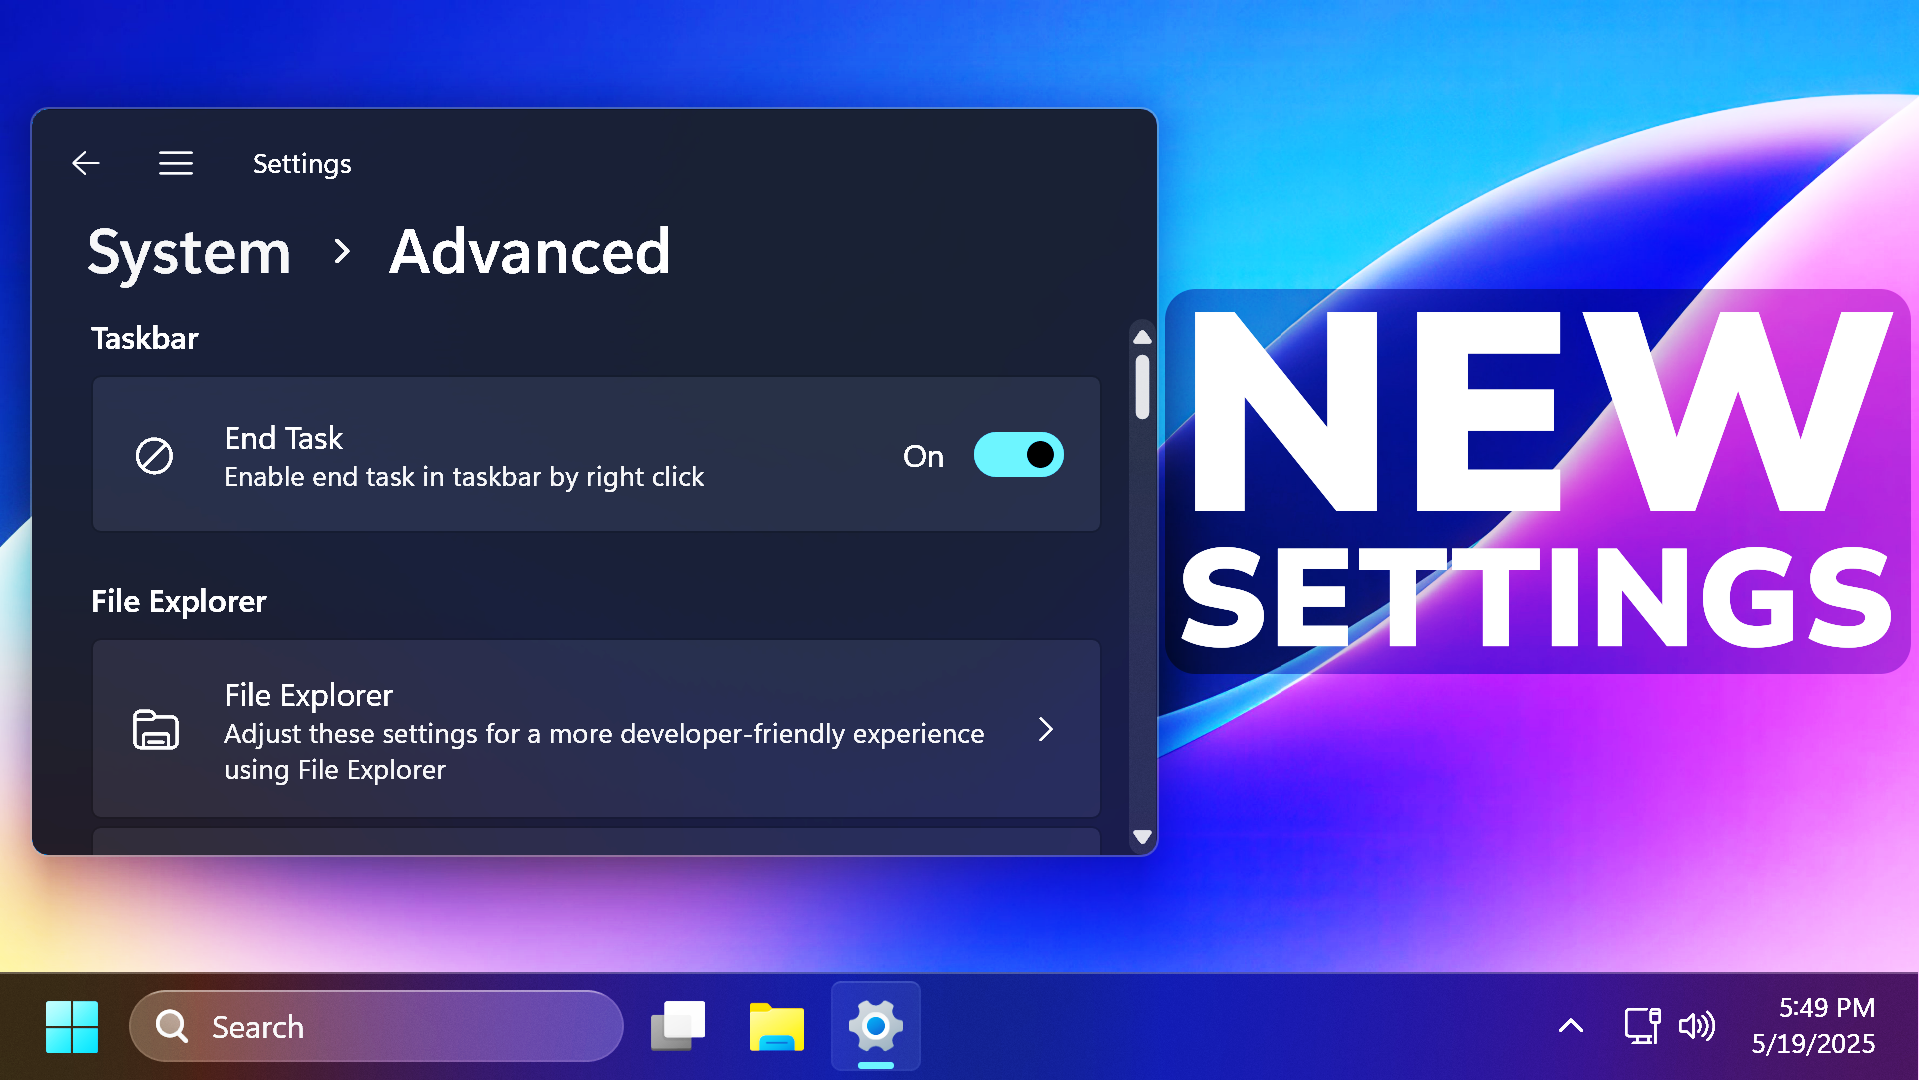The width and height of the screenshot is (1919, 1080).
Task: Turn off the End Task toggle
Action: tap(1018, 455)
